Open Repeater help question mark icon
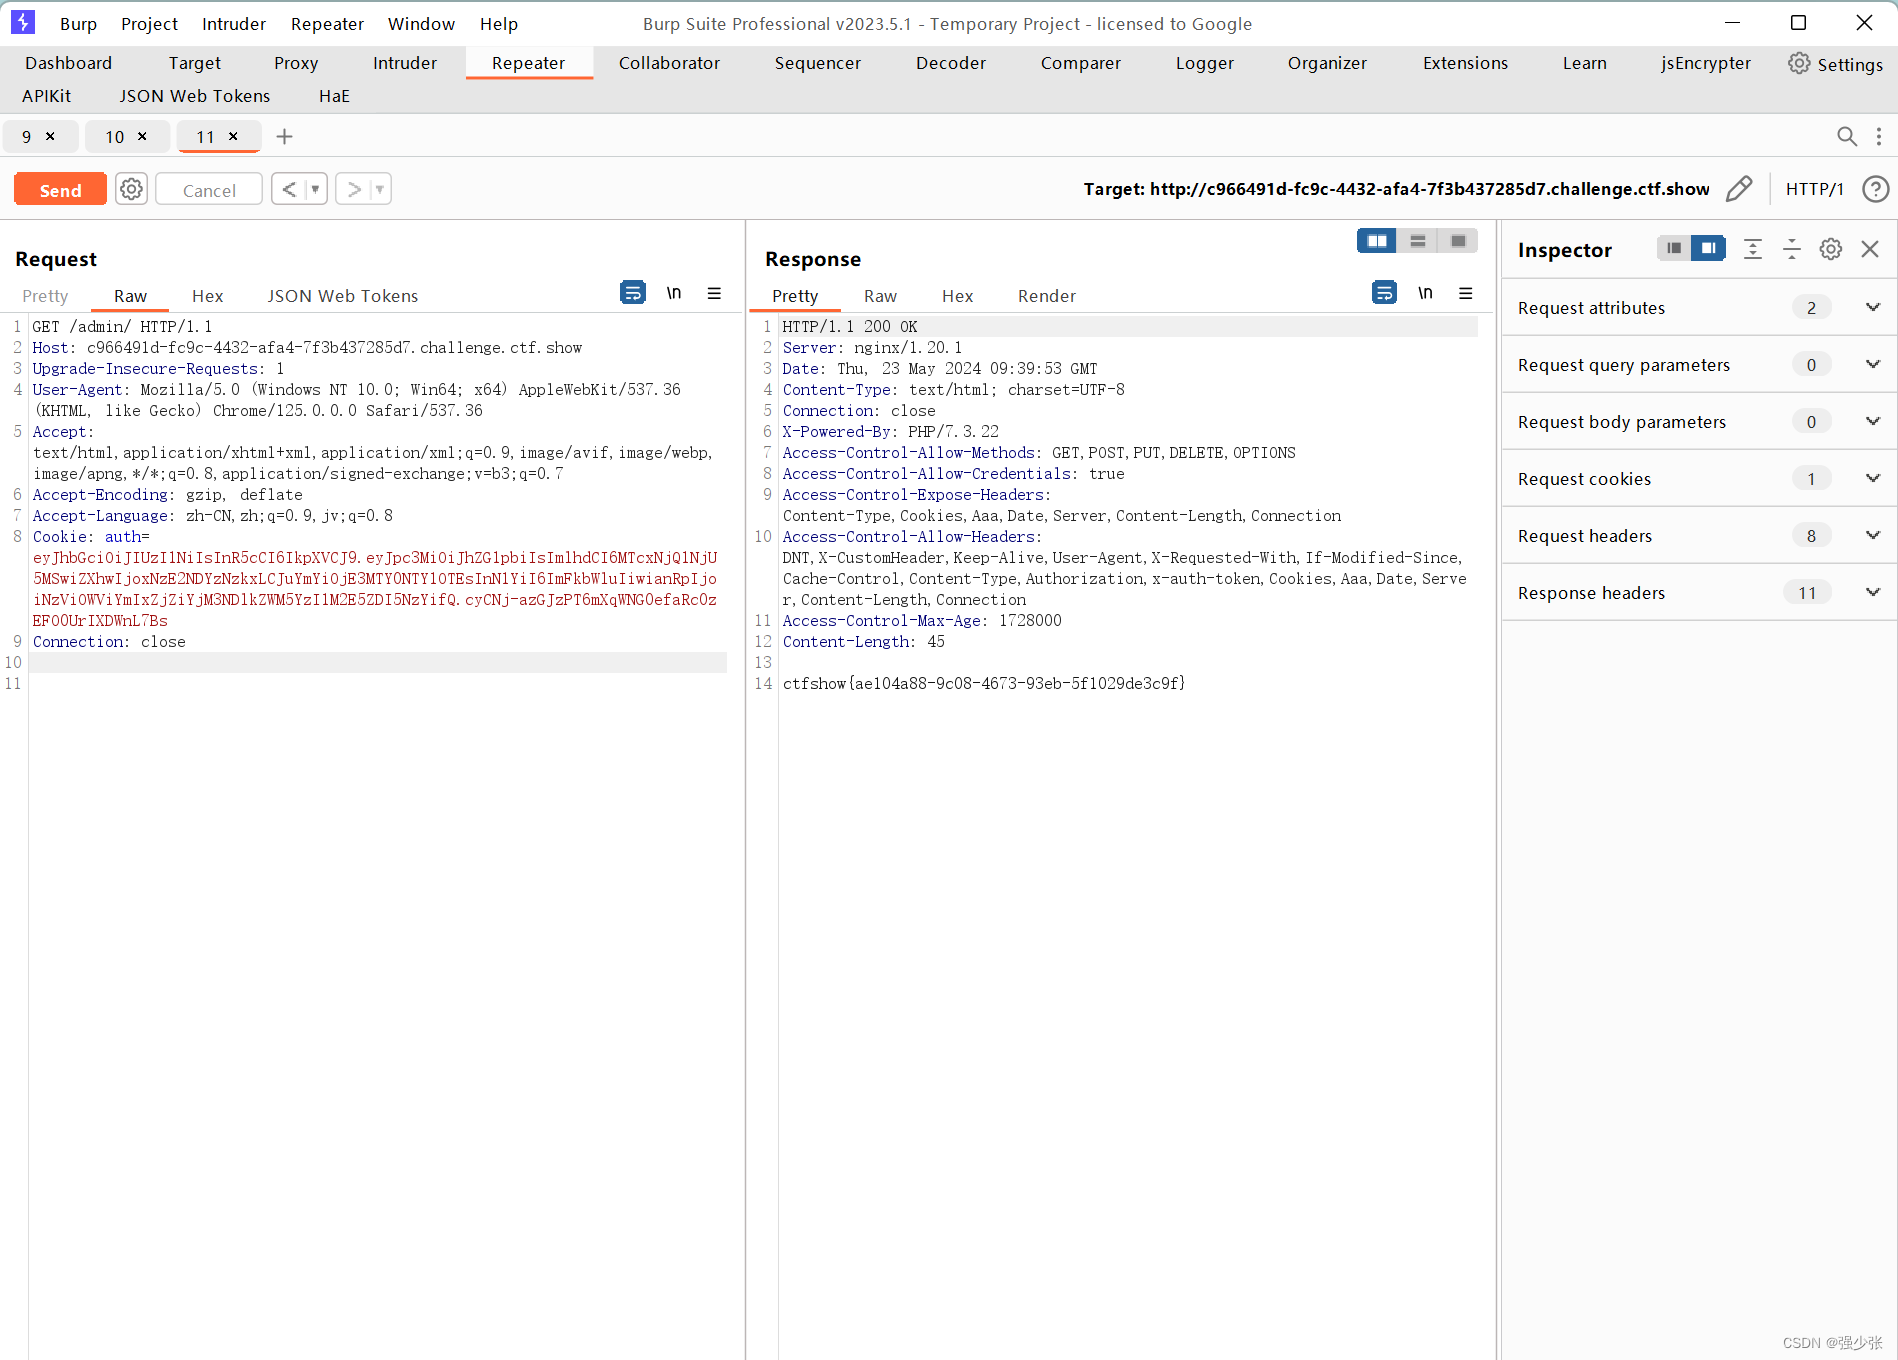1898x1360 pixels. (1876, 189)
